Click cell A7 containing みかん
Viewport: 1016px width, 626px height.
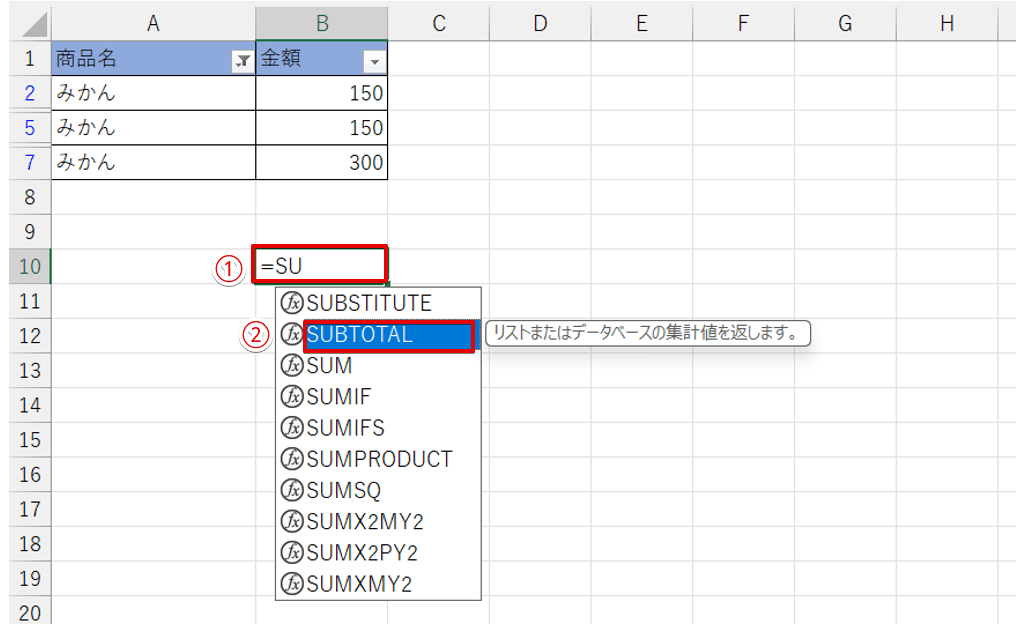(x=154, y=162)
